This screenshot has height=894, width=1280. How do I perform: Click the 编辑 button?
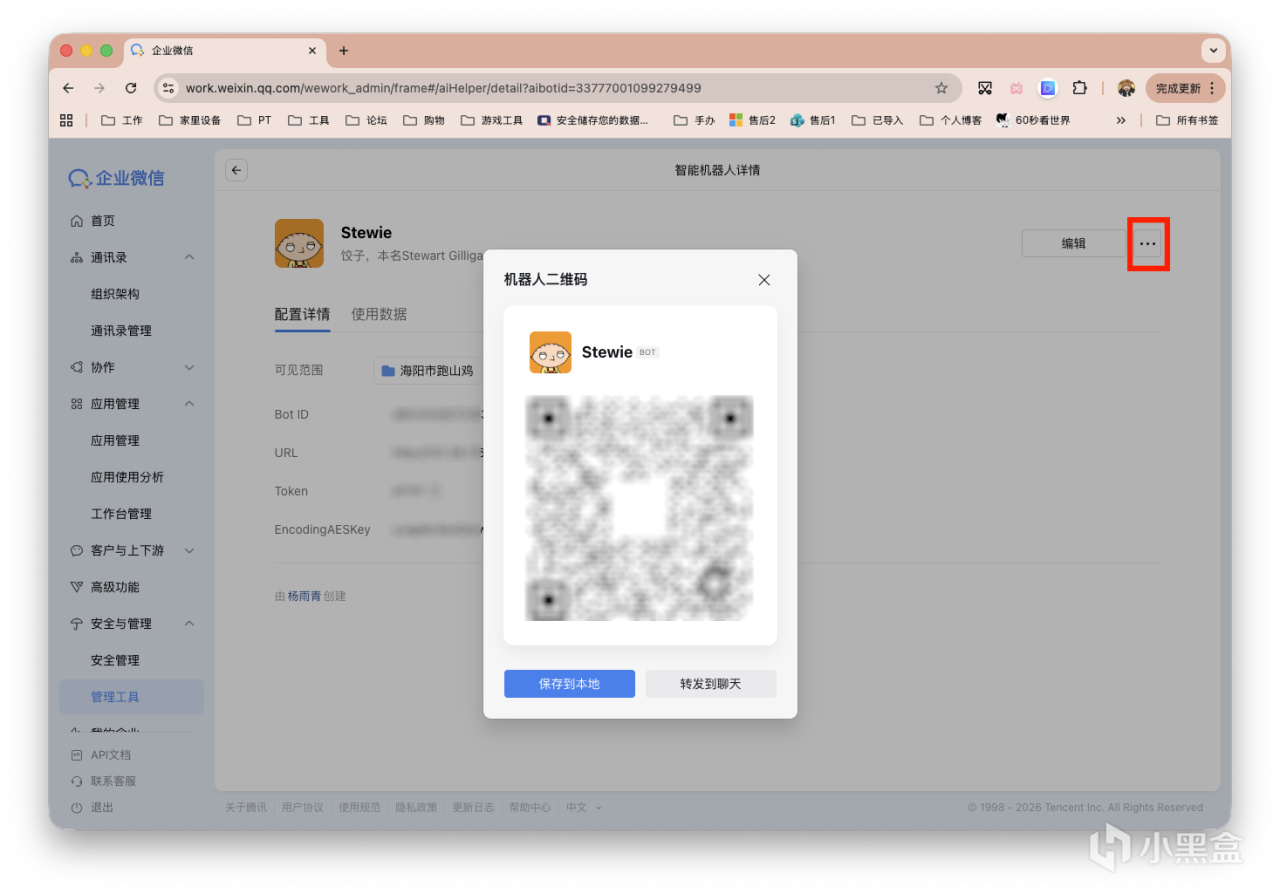coord(1074,243)
